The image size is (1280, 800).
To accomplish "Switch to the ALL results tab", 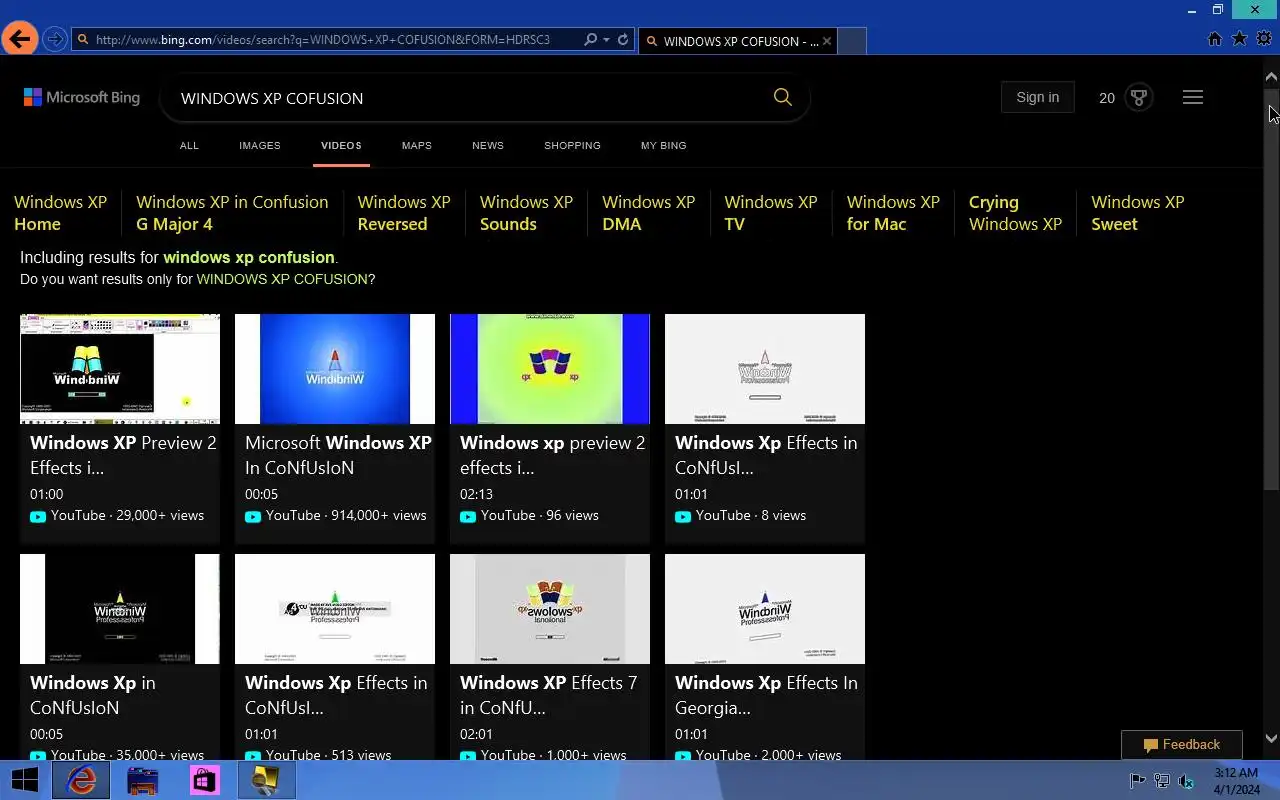I will tap(189, 146).
